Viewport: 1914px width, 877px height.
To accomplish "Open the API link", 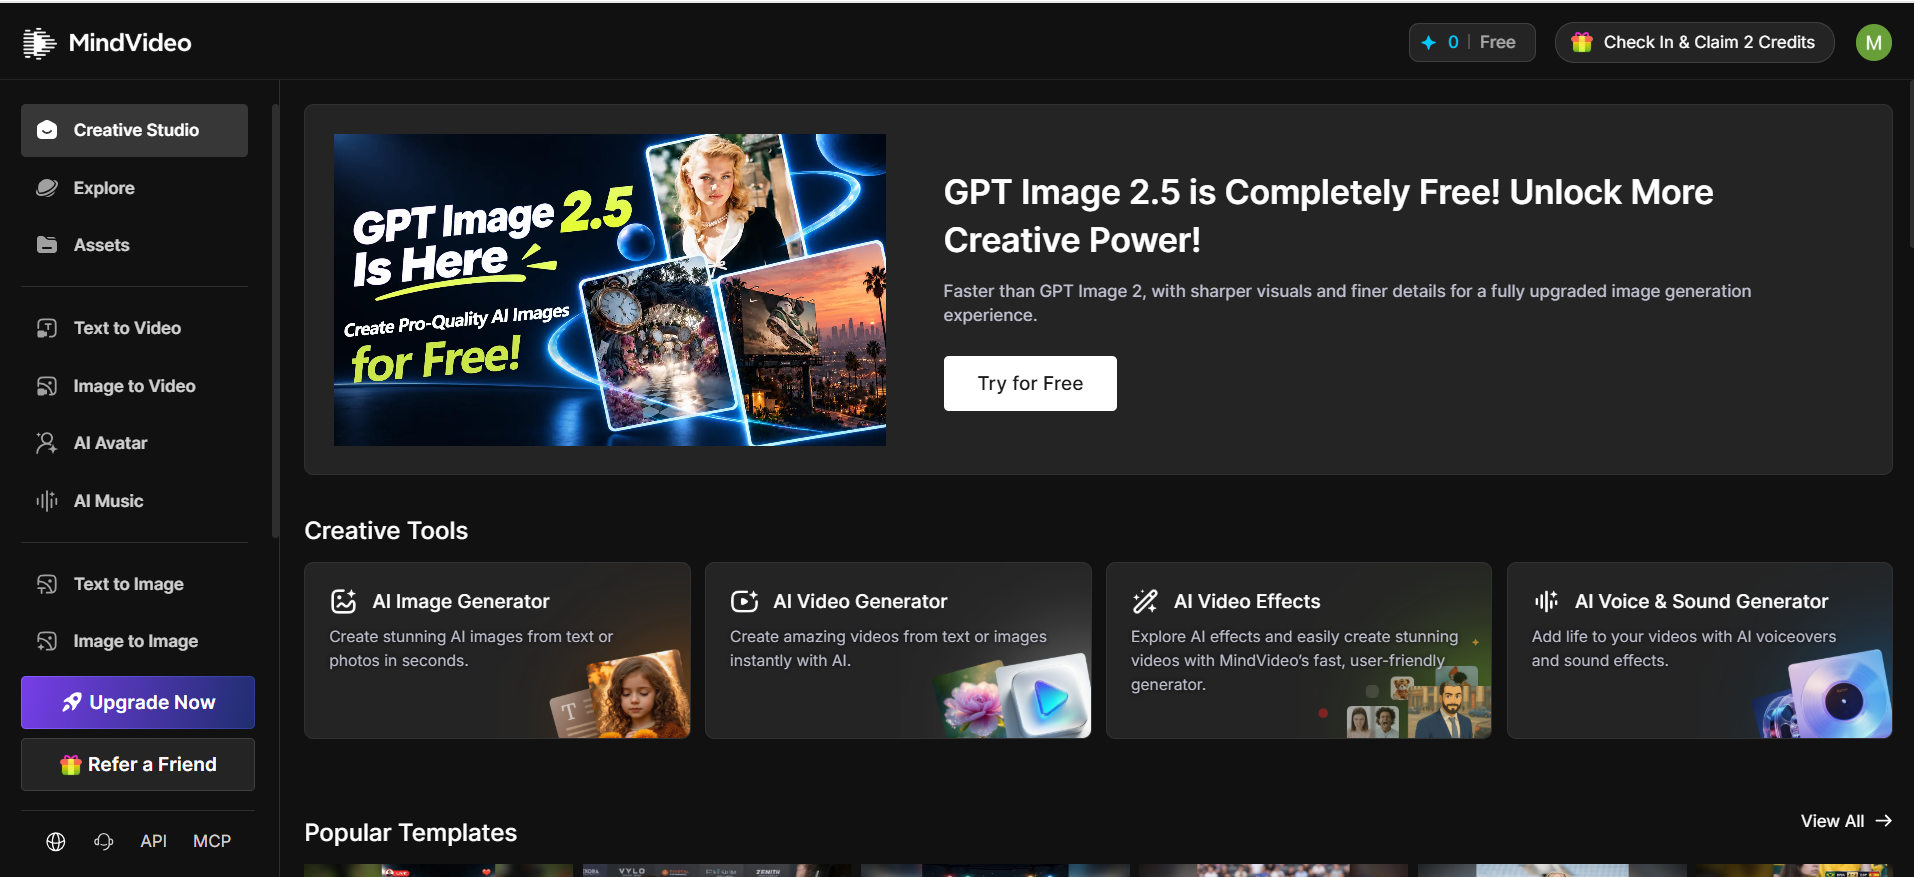I will pyautogui.click(x=154, y=842).
